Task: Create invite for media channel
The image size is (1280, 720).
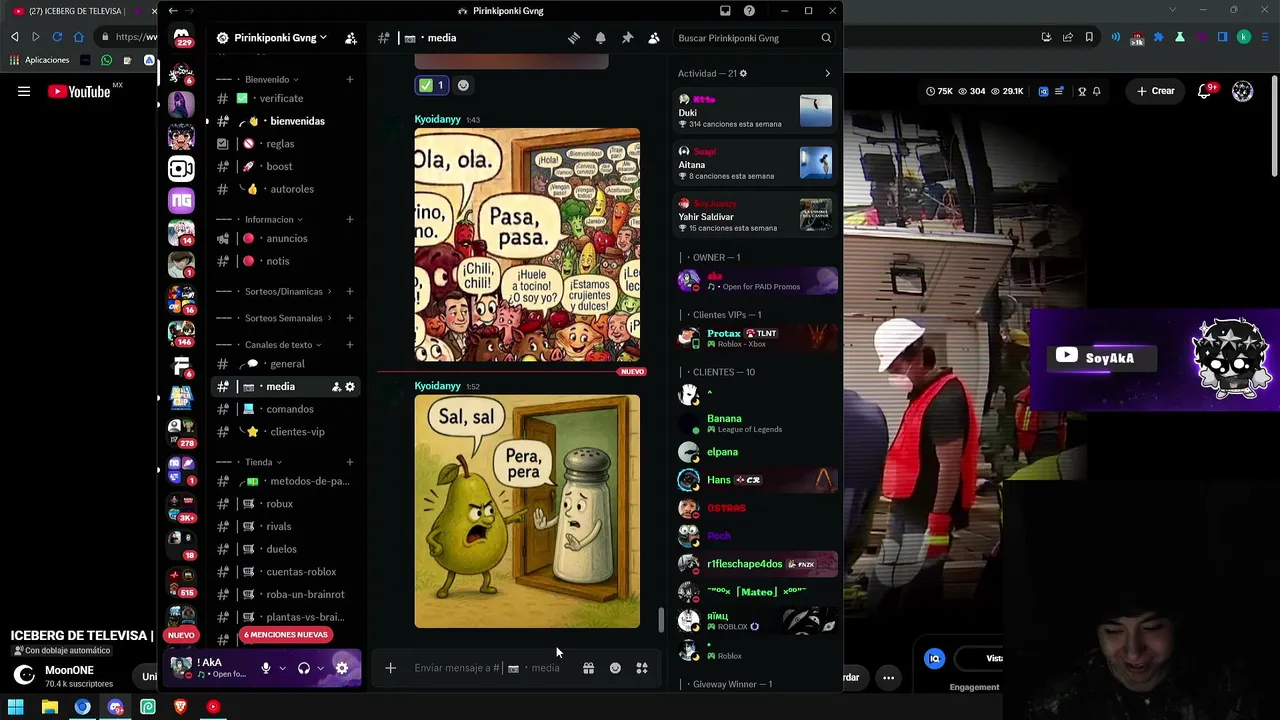Action: click(336, 387)
